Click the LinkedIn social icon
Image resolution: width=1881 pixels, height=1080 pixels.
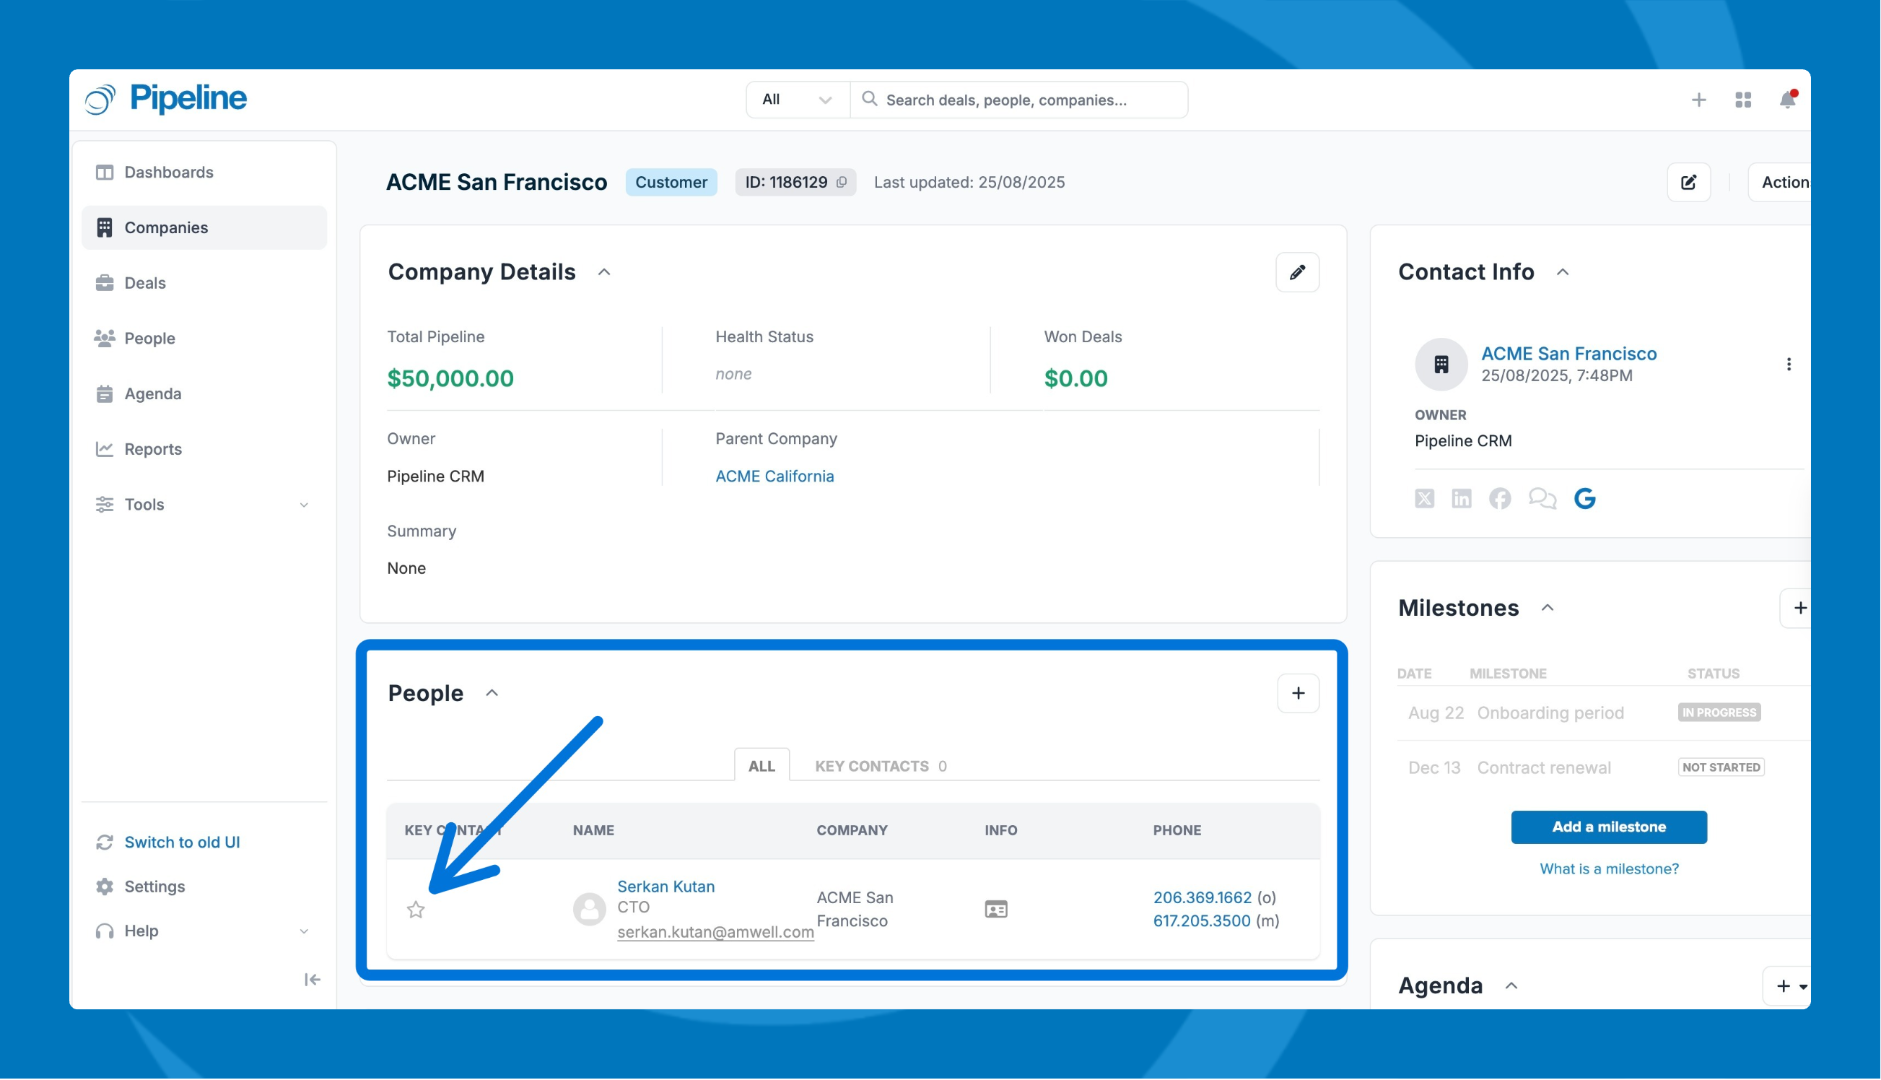(1461, 498)
